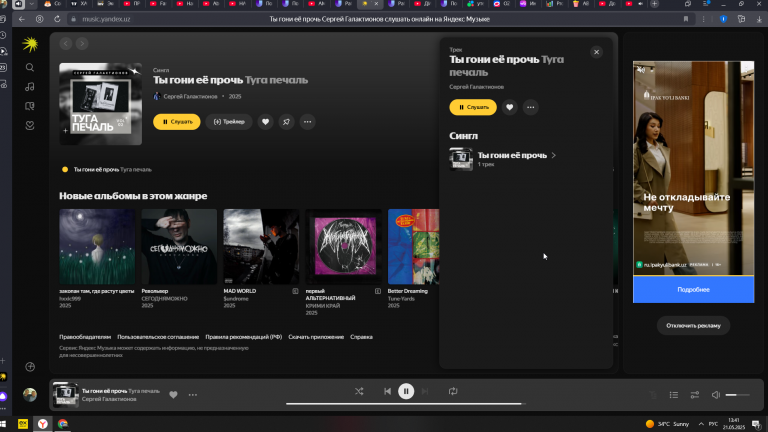The height and width of the screenshot is (432, 768).
Task: Open the three-dots menu next to the pin icon
Action: click(x=308, y=121)
